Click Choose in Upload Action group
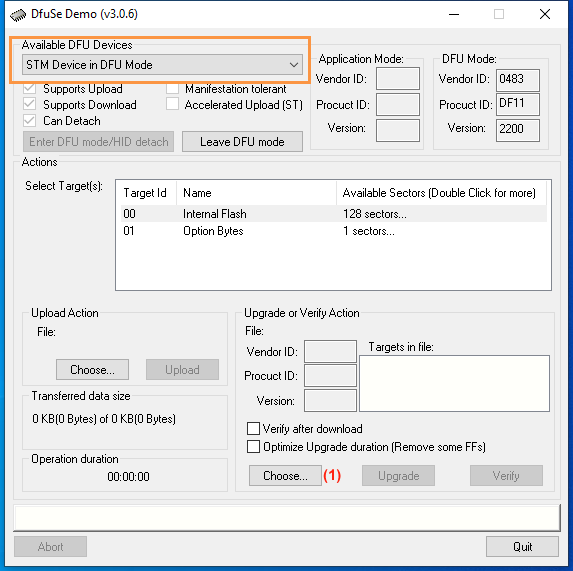 [92, 369]
